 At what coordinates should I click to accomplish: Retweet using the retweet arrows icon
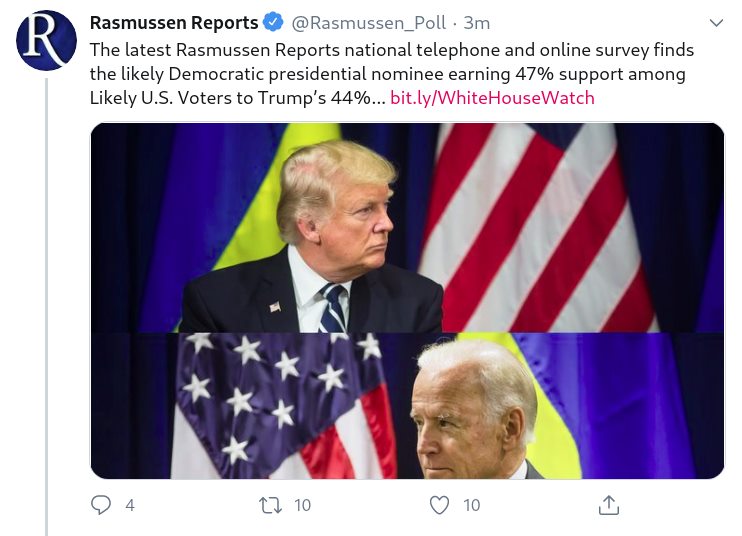(270, 506)
